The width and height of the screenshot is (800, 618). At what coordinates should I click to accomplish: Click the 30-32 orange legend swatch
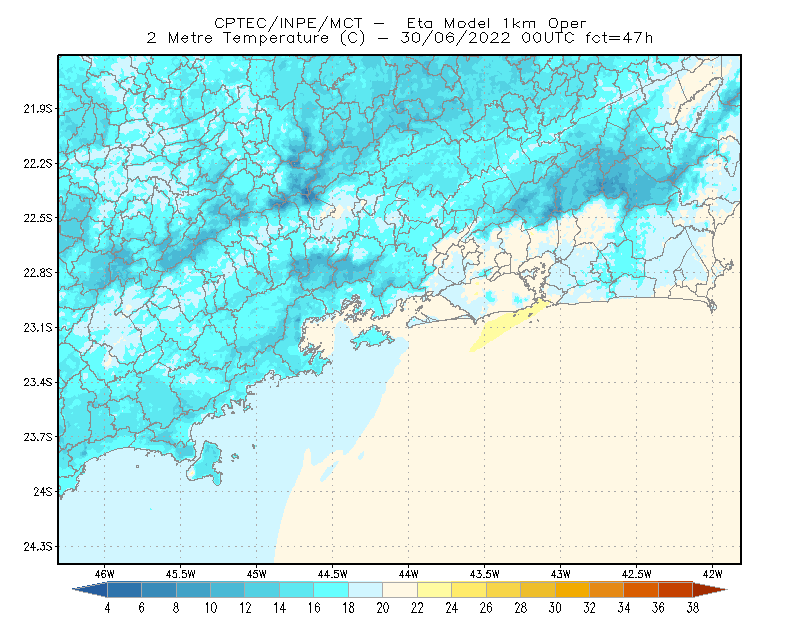pos(572,590)
